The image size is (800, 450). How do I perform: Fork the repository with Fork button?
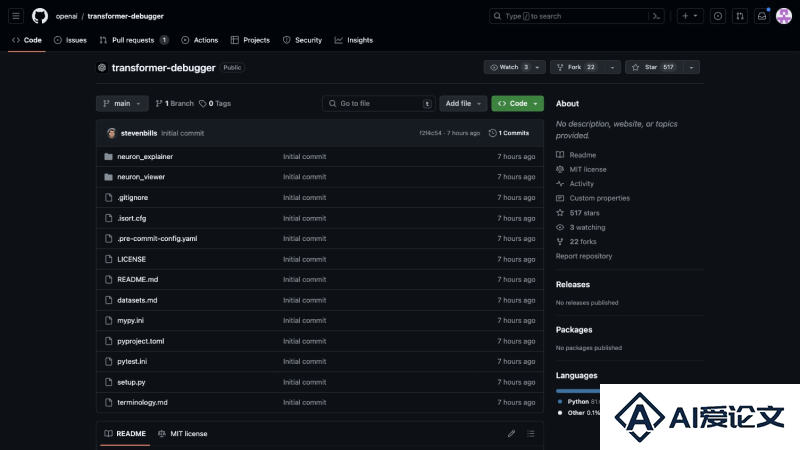click(x=577, y=67)
